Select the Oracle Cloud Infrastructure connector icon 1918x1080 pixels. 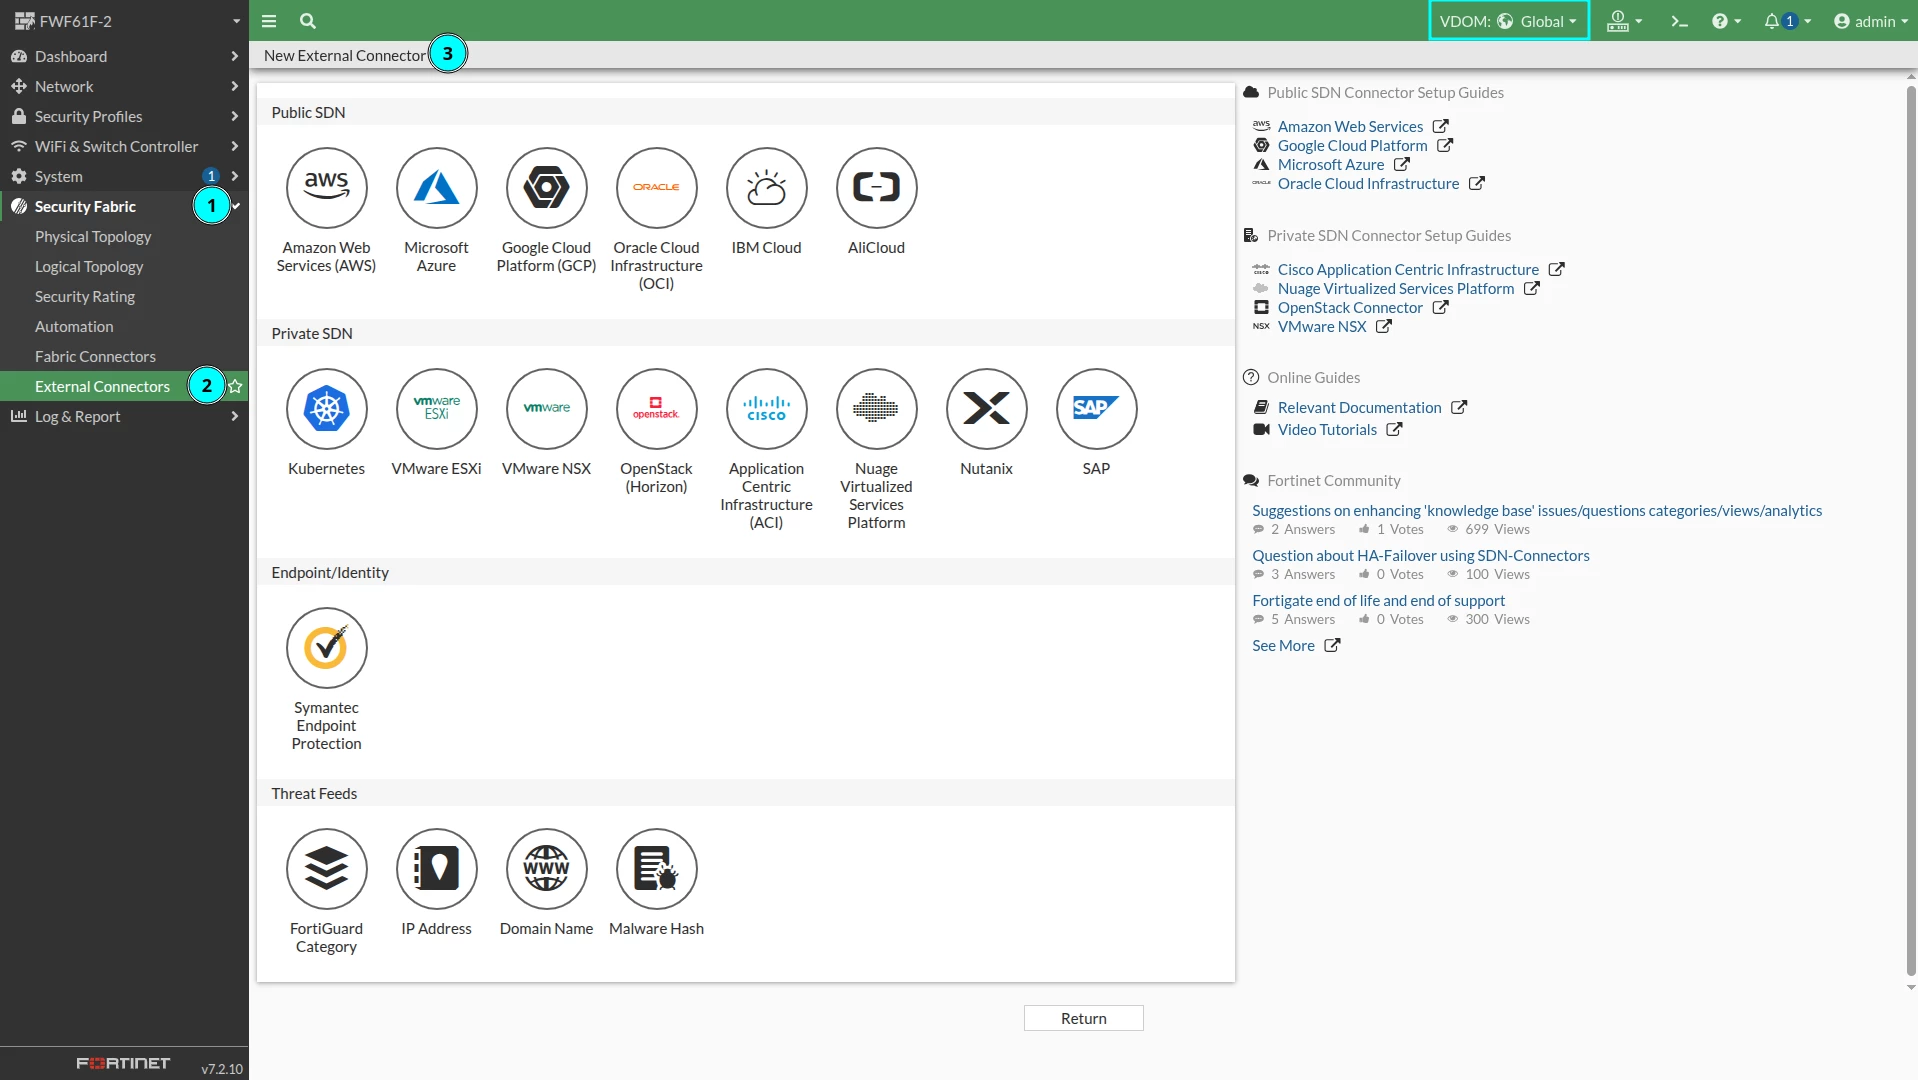tap(656, 188)
